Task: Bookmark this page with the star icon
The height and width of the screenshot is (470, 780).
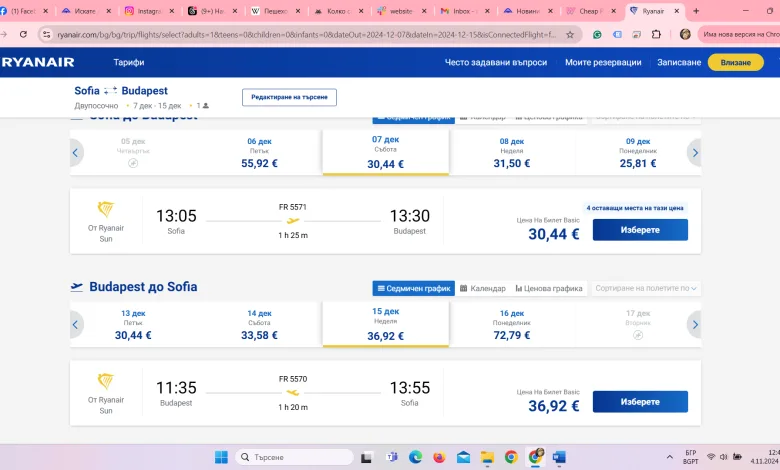Action: tap(570, 34)
